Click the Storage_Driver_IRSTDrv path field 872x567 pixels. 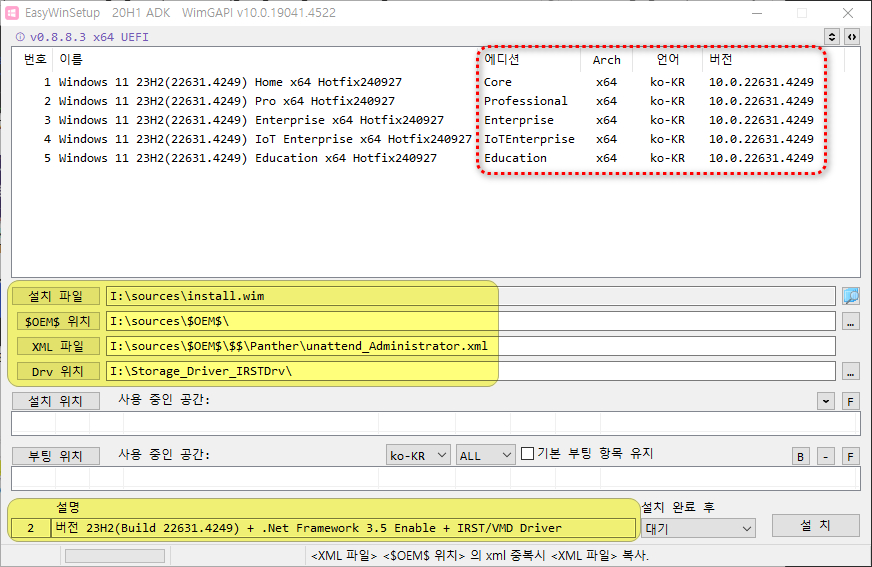[x=470, y=371]
